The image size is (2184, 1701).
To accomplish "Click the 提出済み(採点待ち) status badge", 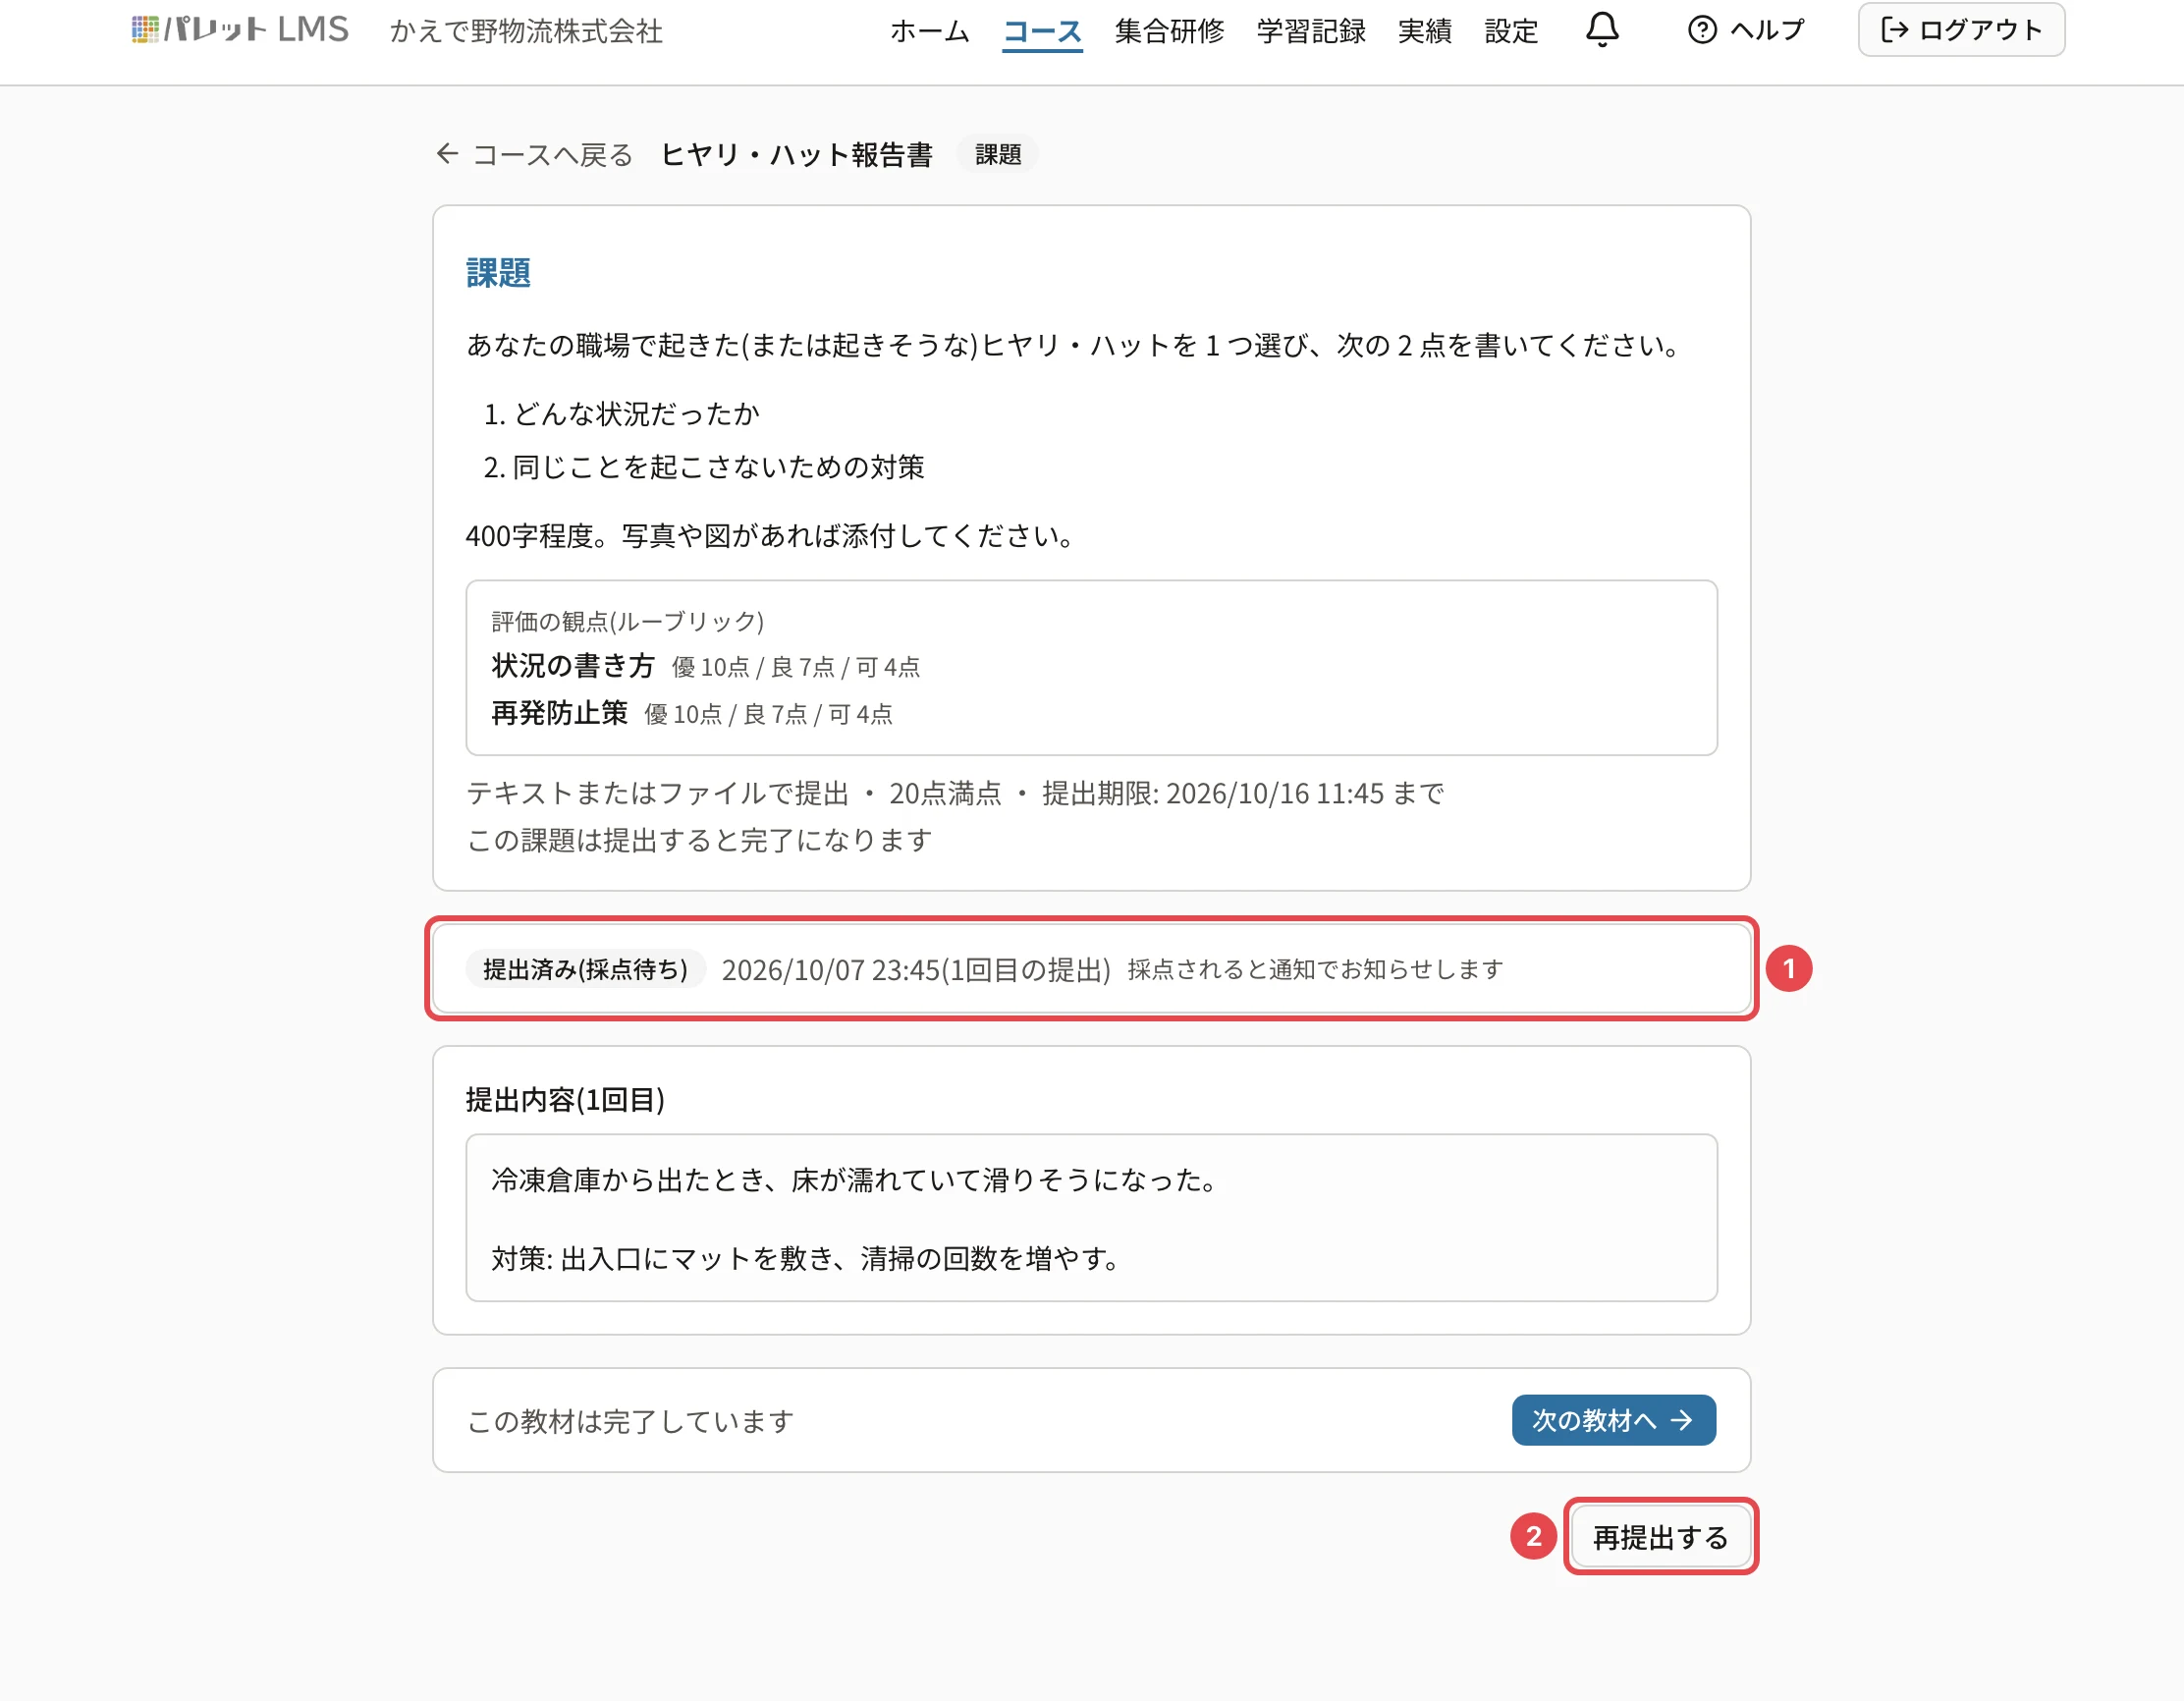I will [586, 969].
